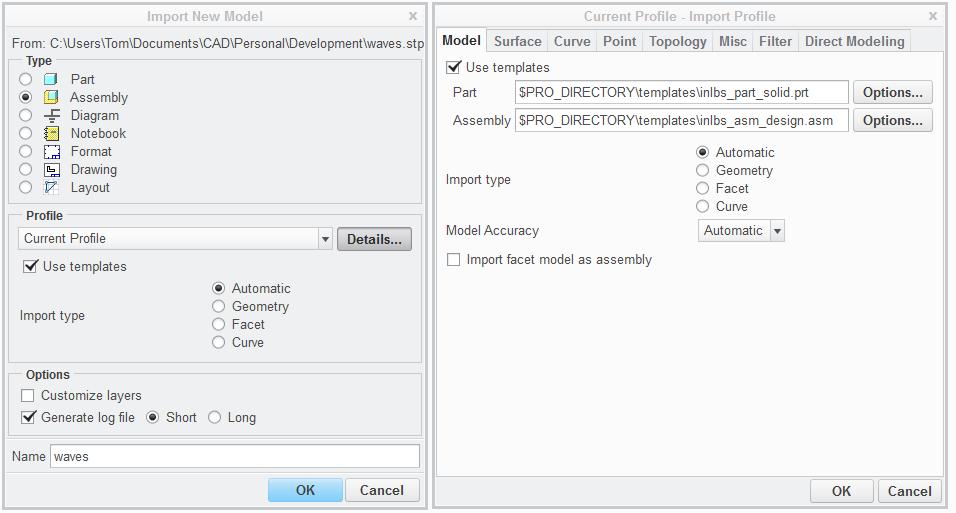Toggle Use templates in Import New Model
Viewport: 956px width, 513px height.
tap(30, 267)
